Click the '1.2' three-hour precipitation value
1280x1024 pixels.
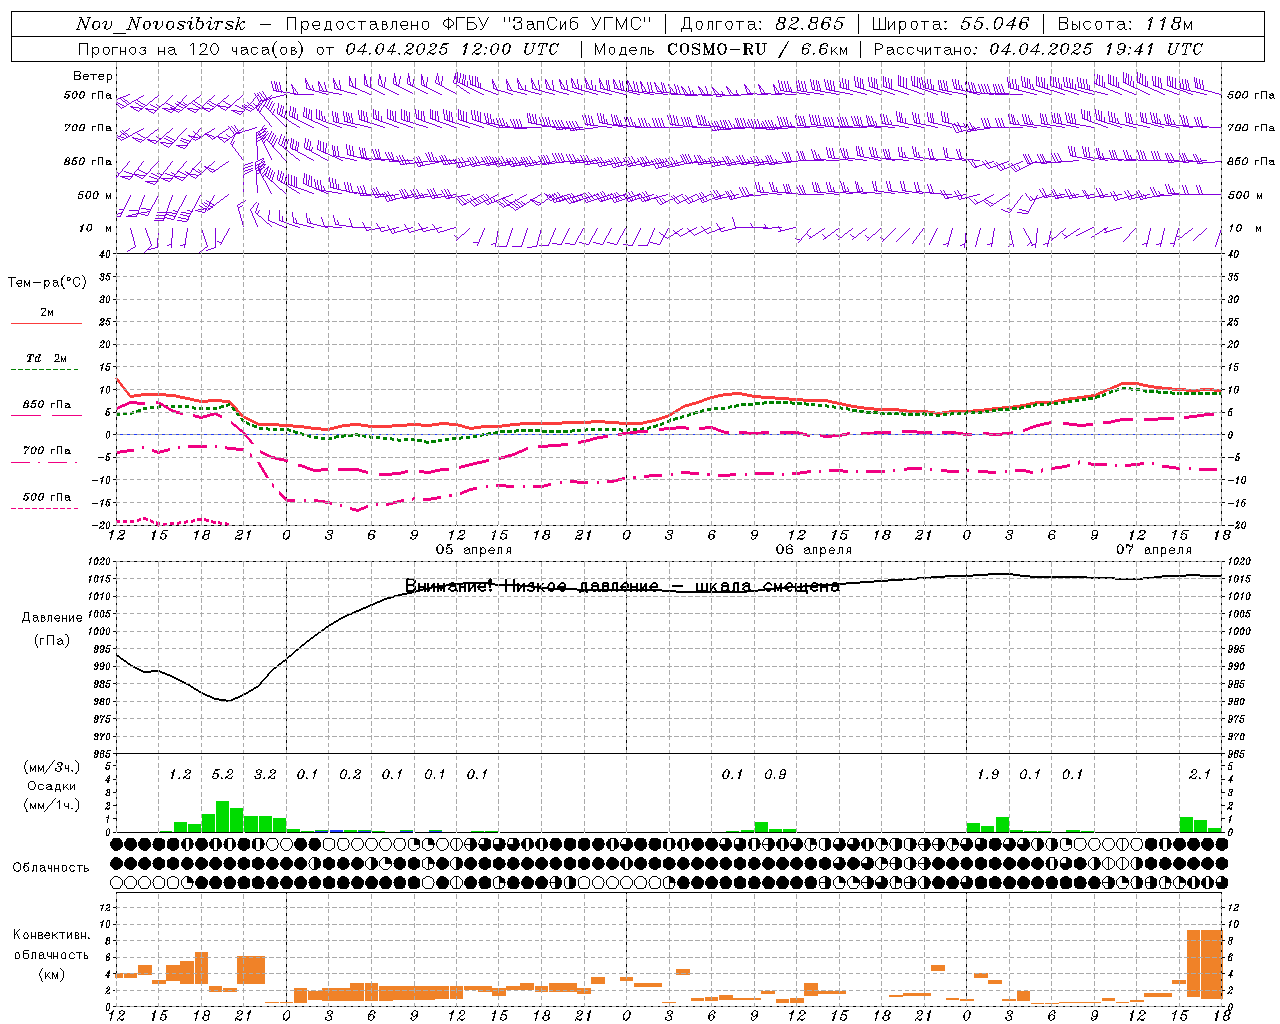click(x=180, y=775)
